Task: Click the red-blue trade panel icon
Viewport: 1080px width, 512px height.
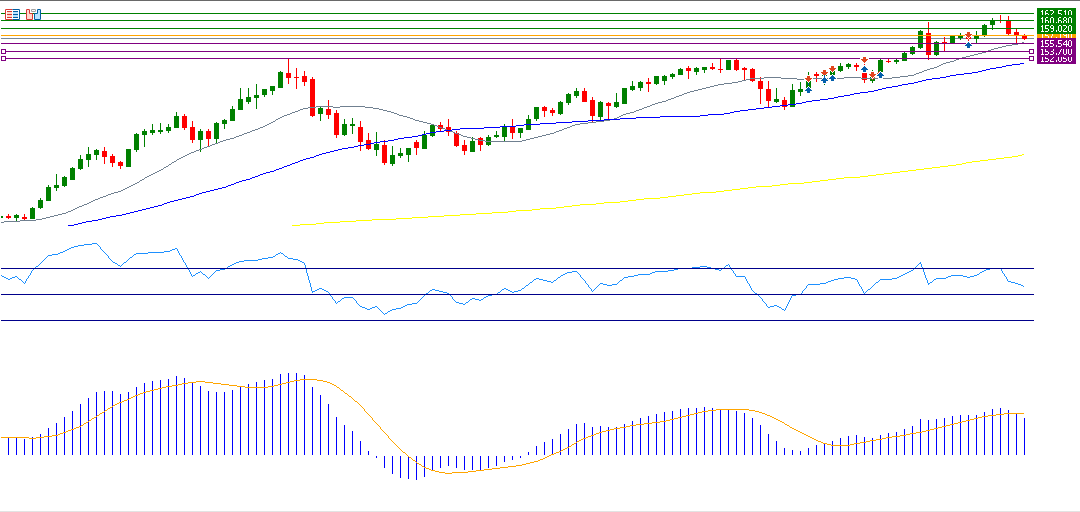Action: coord(33,14)
